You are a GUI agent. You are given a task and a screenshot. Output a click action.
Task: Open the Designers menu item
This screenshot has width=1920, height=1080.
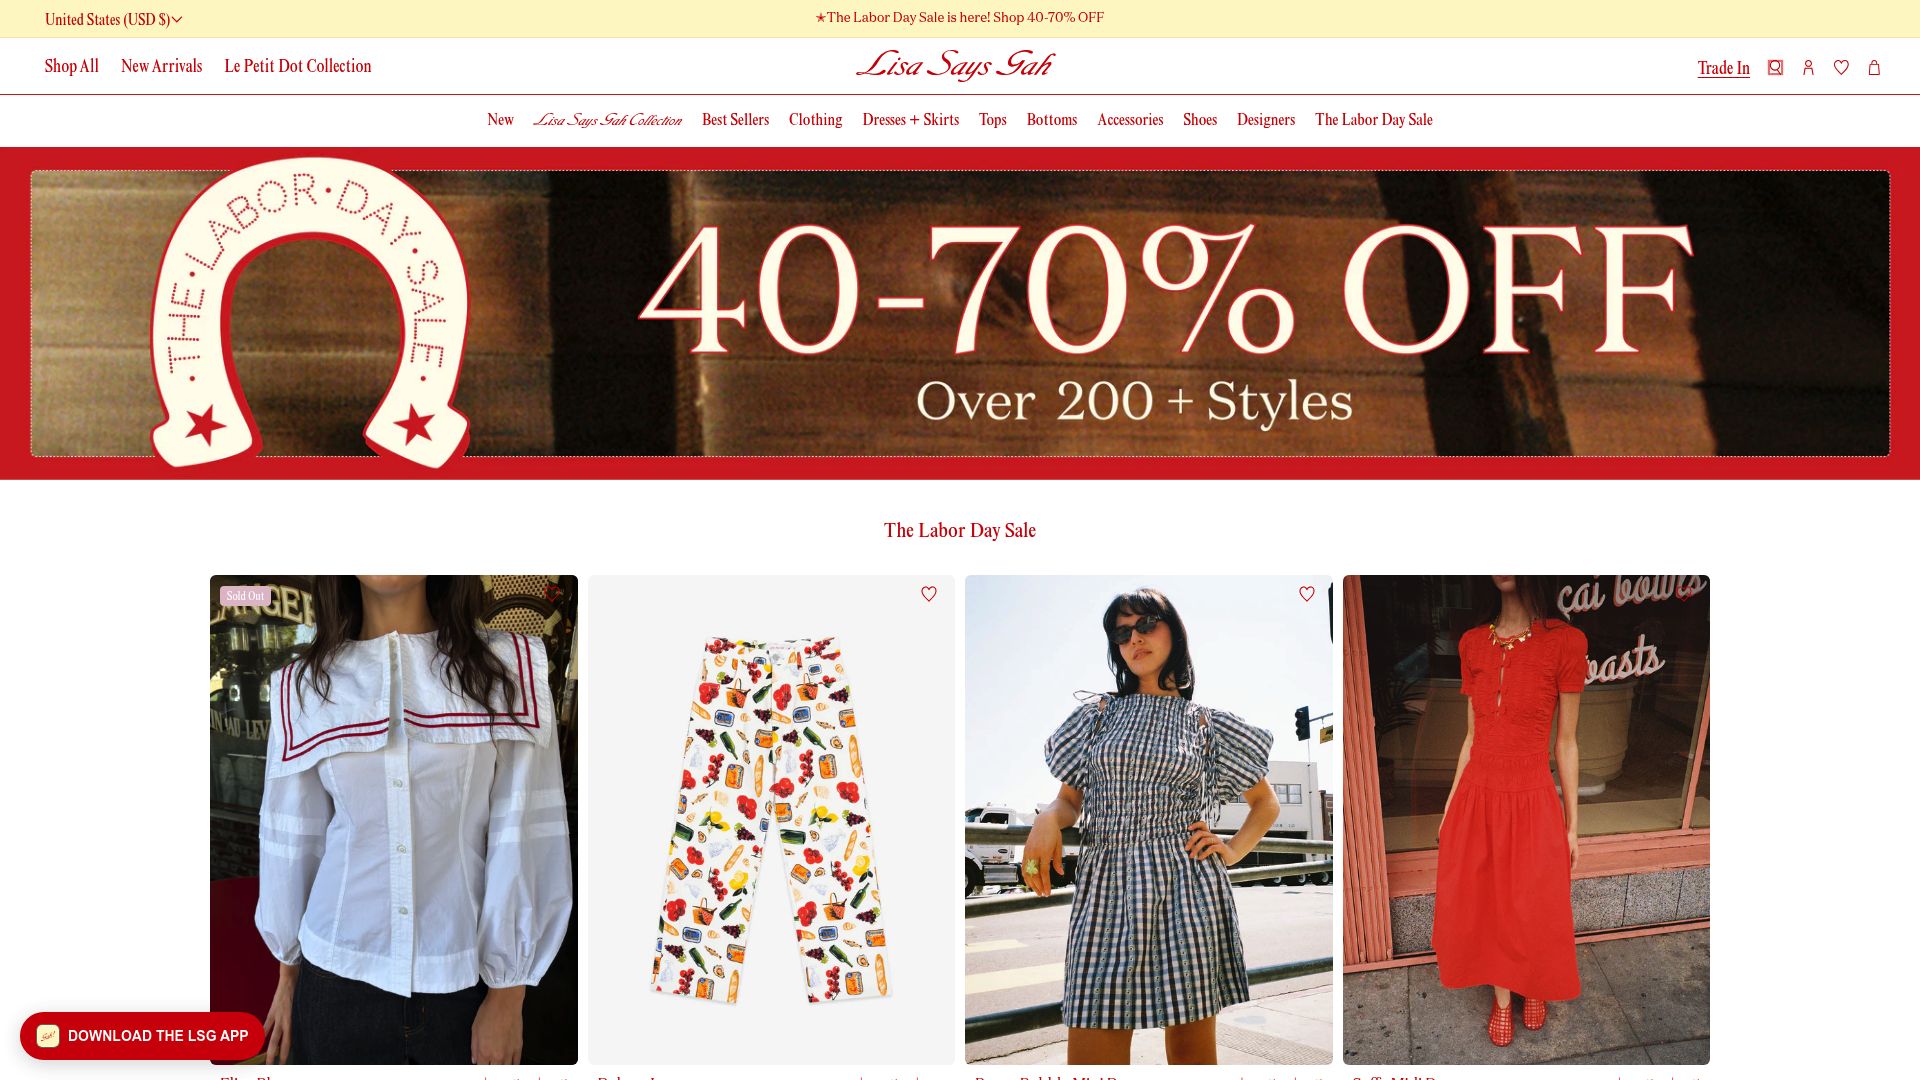click(x=1265, y=120)
